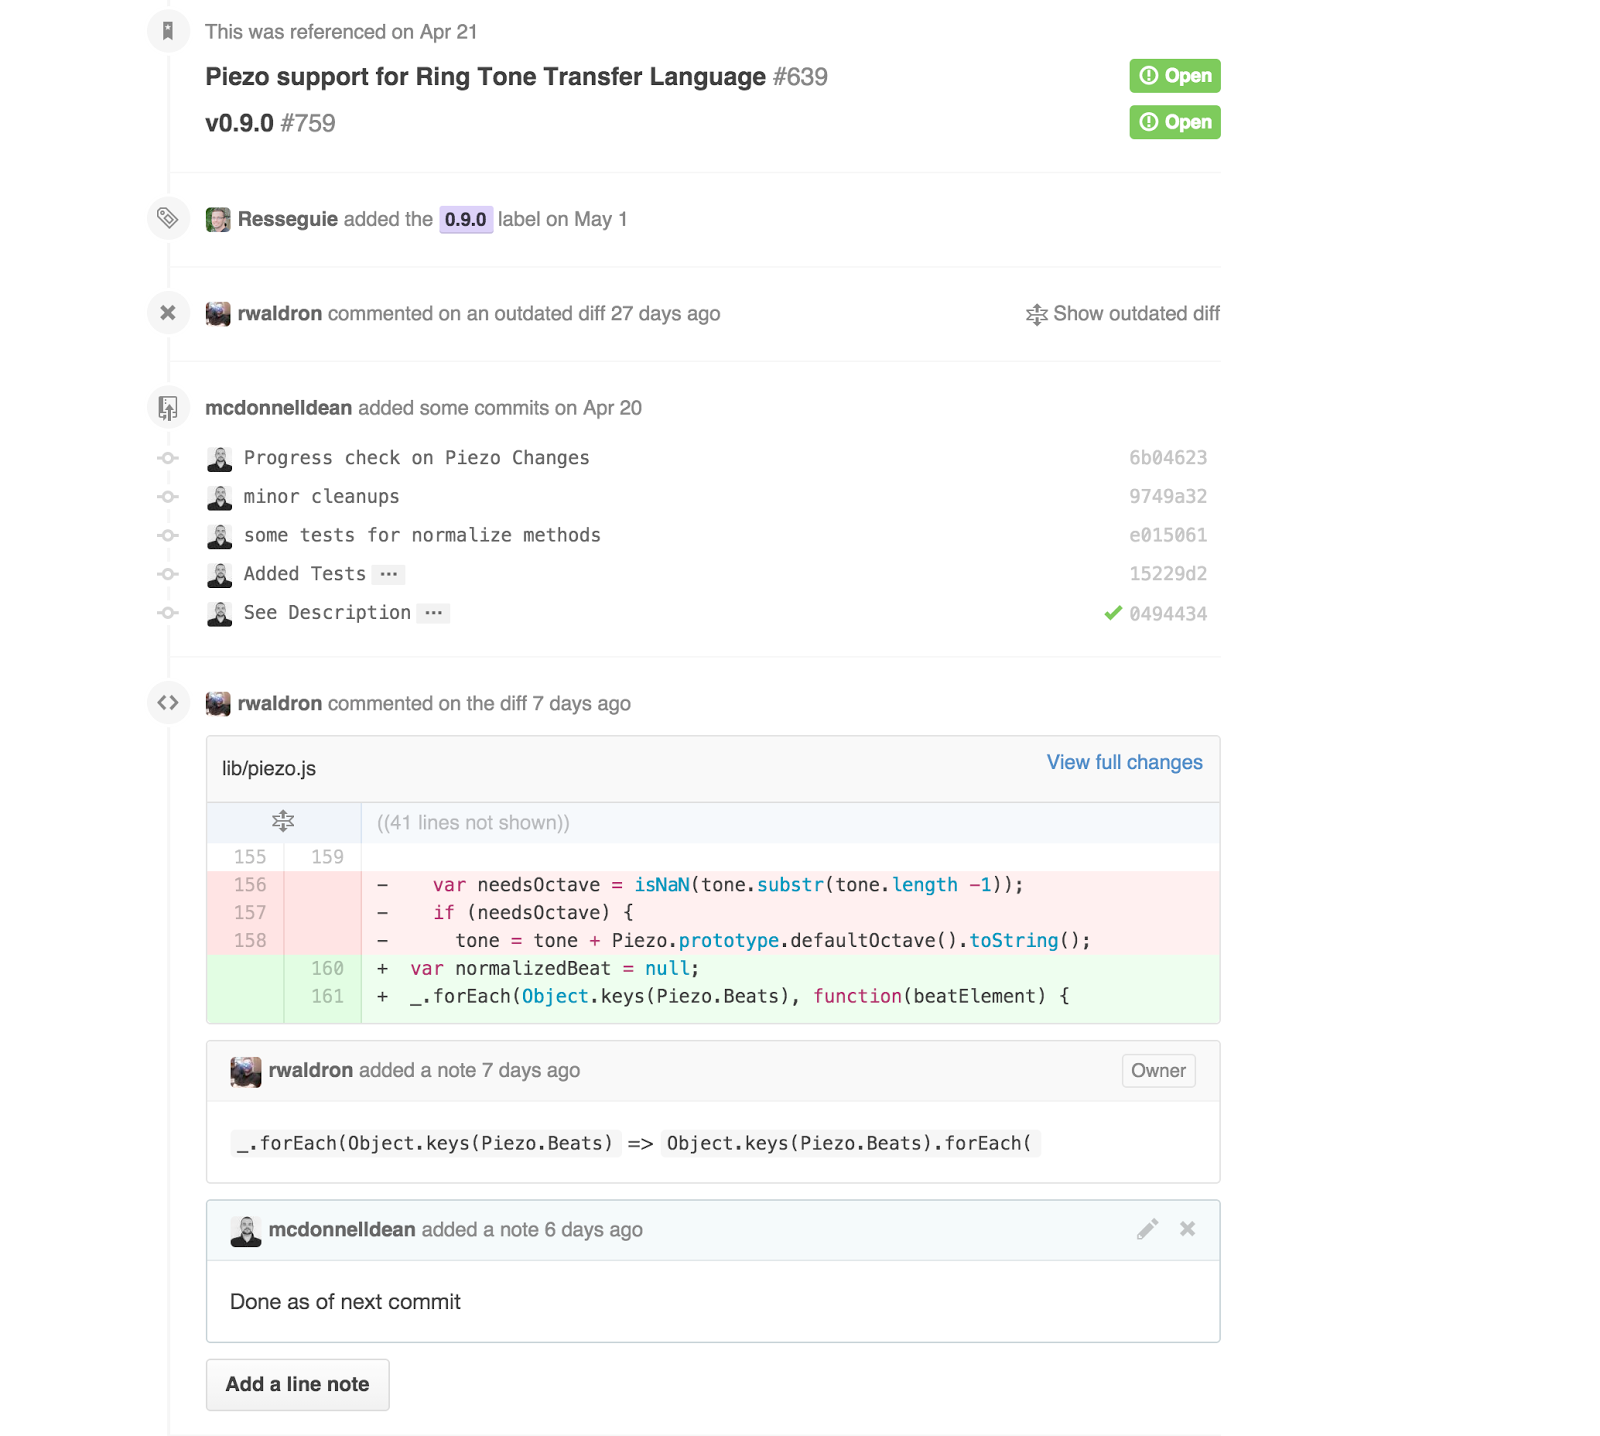Click View full changes link
This screenshot has width=1600, height=1436.
click(1124, 762)
